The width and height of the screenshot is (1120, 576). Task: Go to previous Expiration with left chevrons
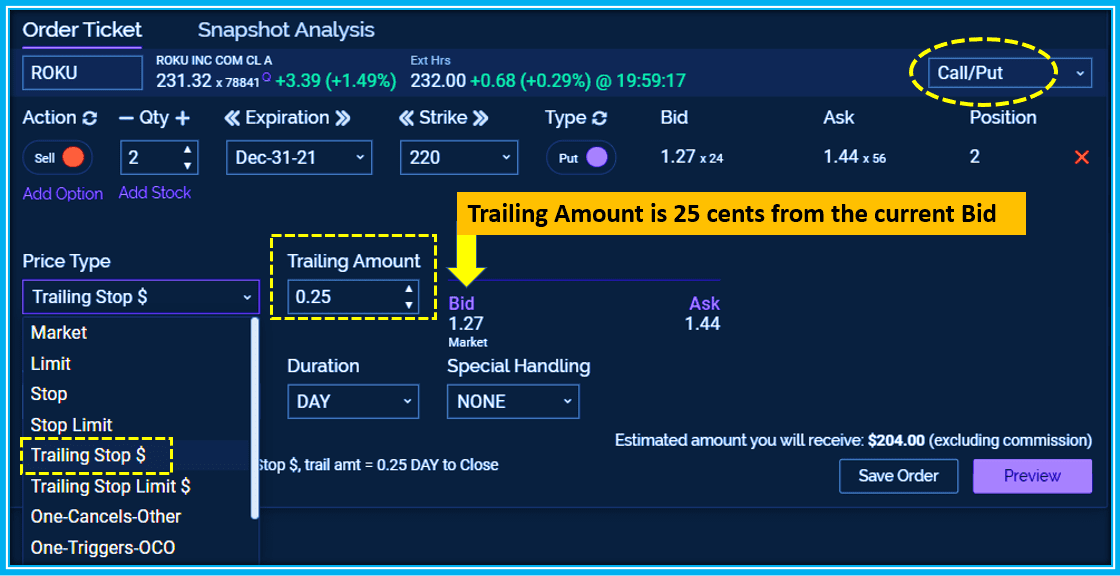(x=232, y=118)
